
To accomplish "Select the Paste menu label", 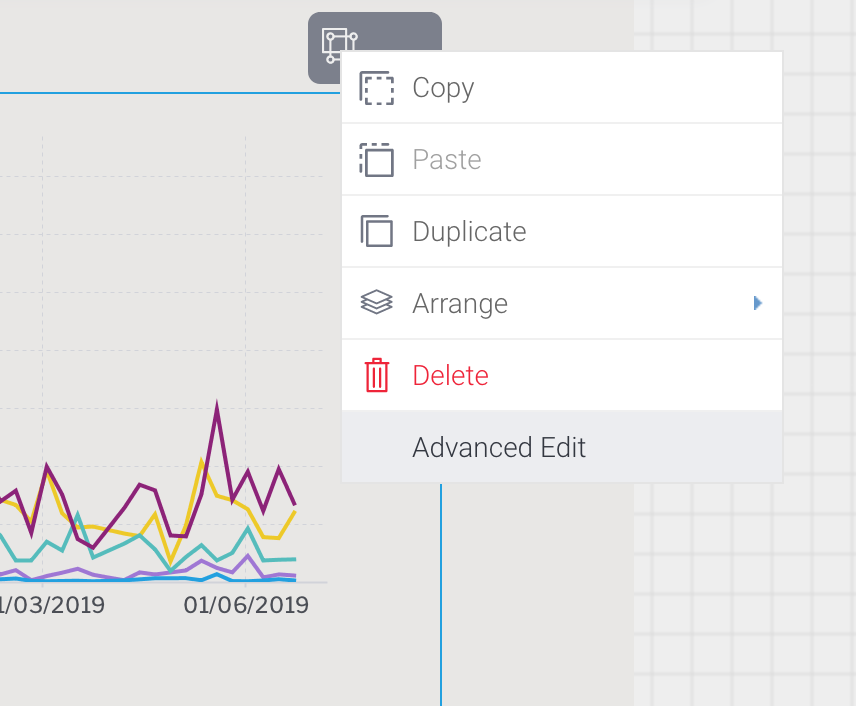I will 447,160.
